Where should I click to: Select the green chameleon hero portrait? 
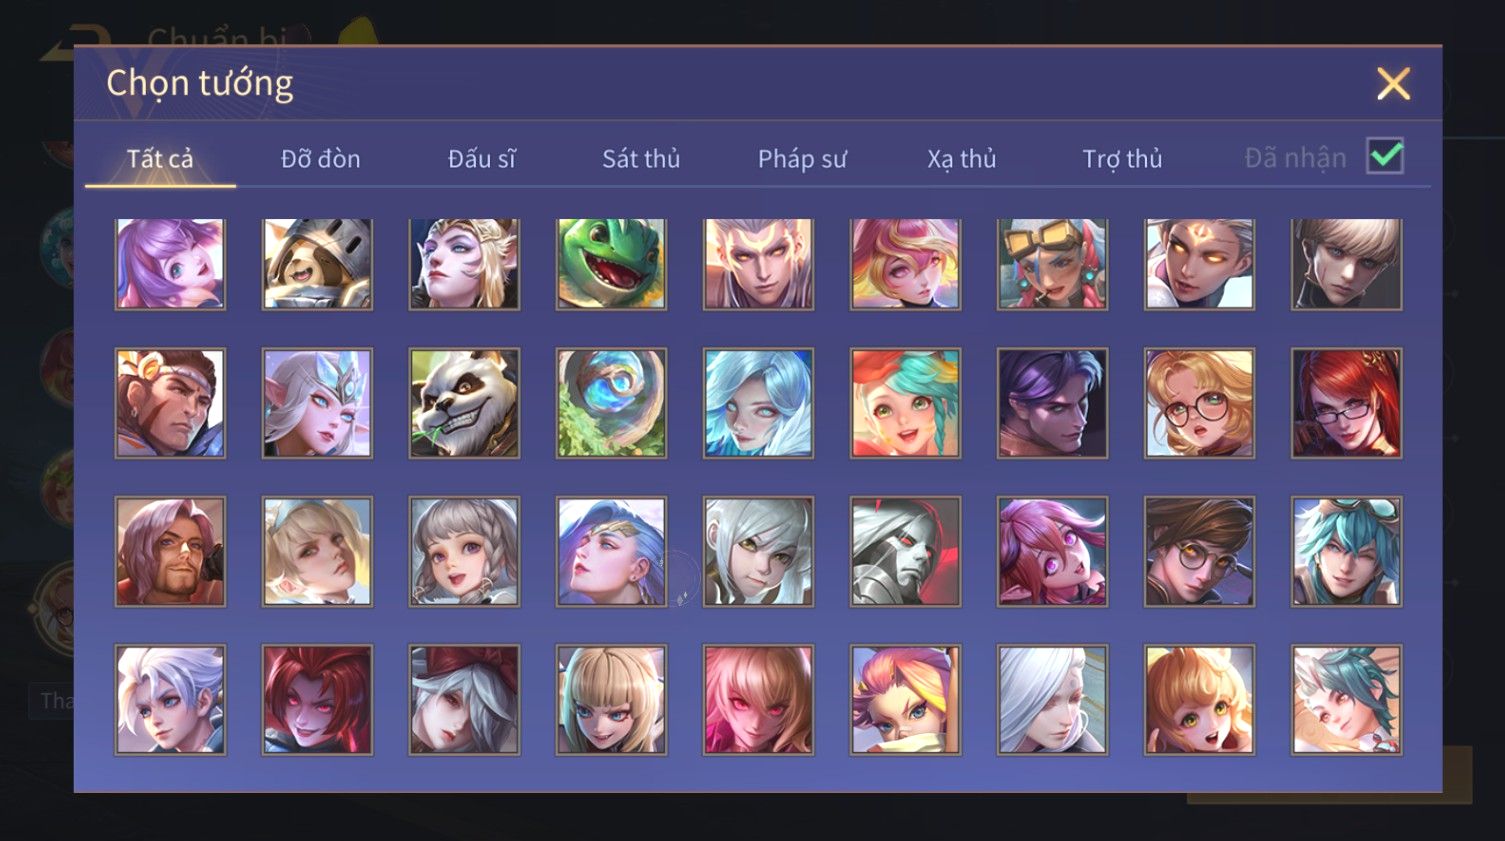tap(611, 264)
